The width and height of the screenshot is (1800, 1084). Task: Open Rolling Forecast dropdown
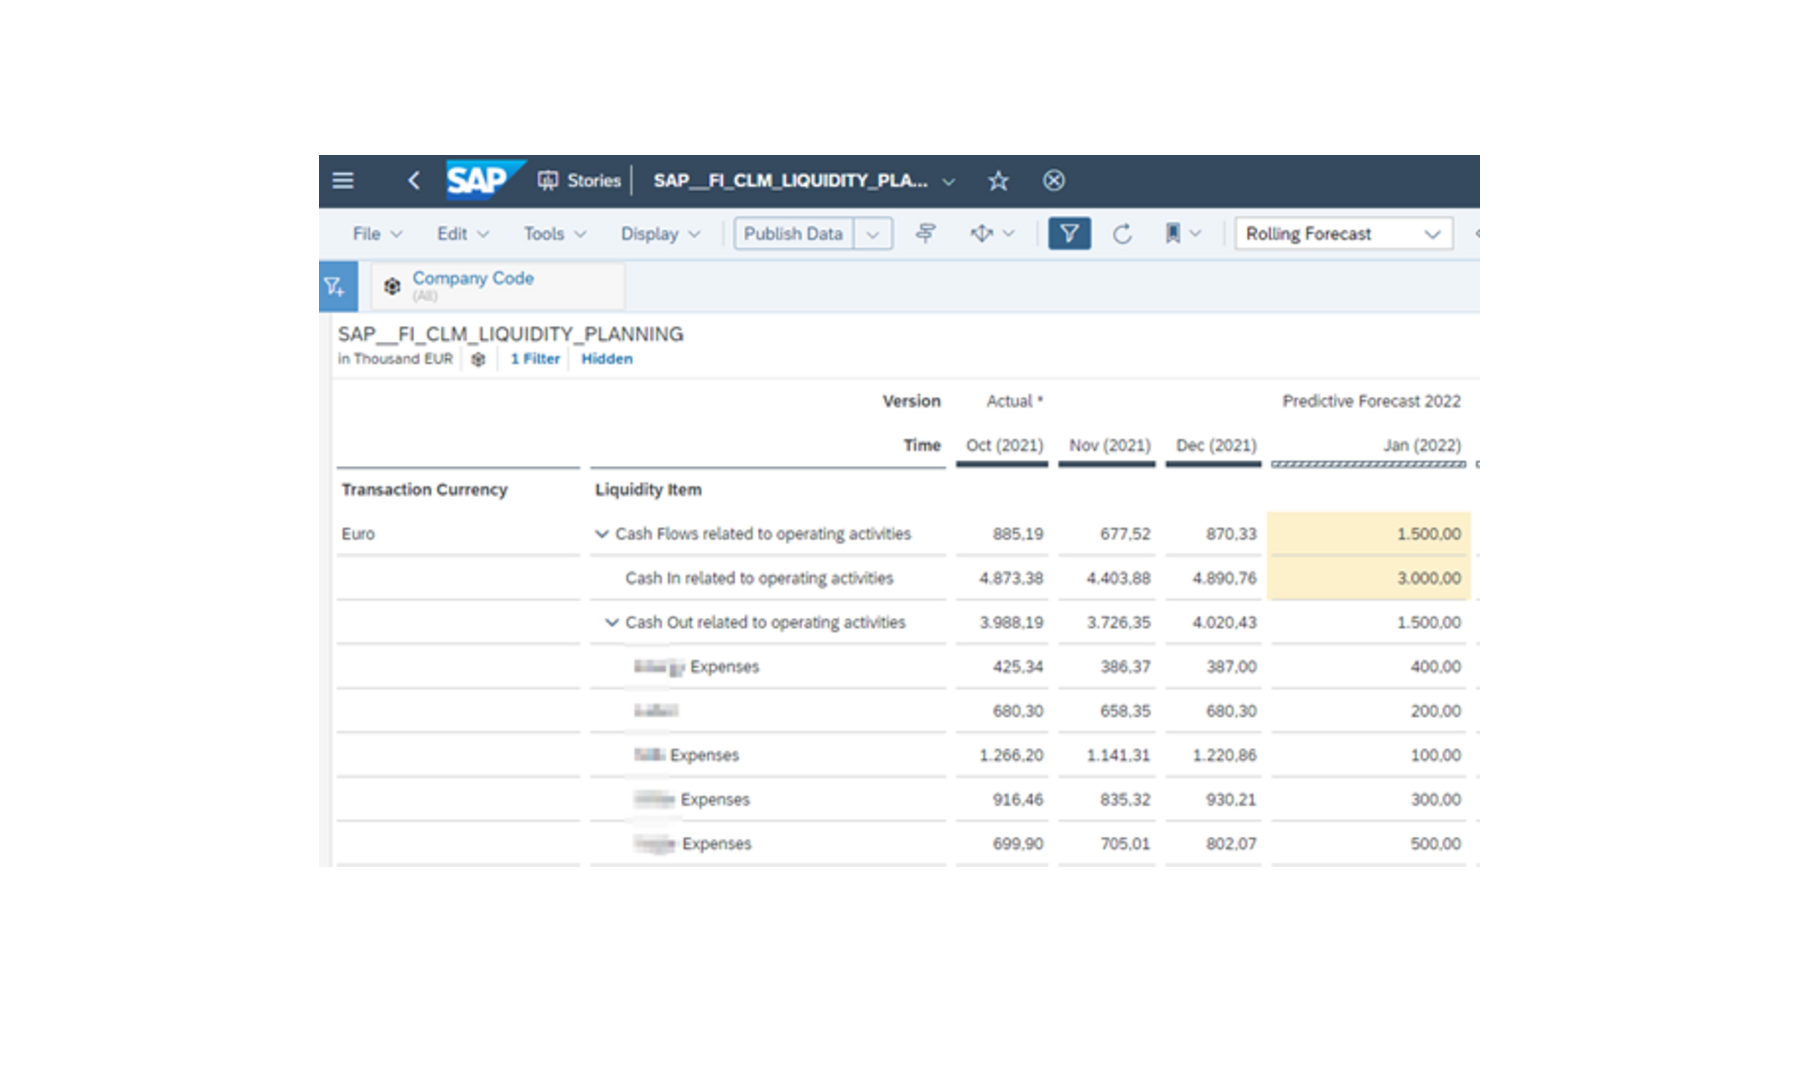point(1343,234)
